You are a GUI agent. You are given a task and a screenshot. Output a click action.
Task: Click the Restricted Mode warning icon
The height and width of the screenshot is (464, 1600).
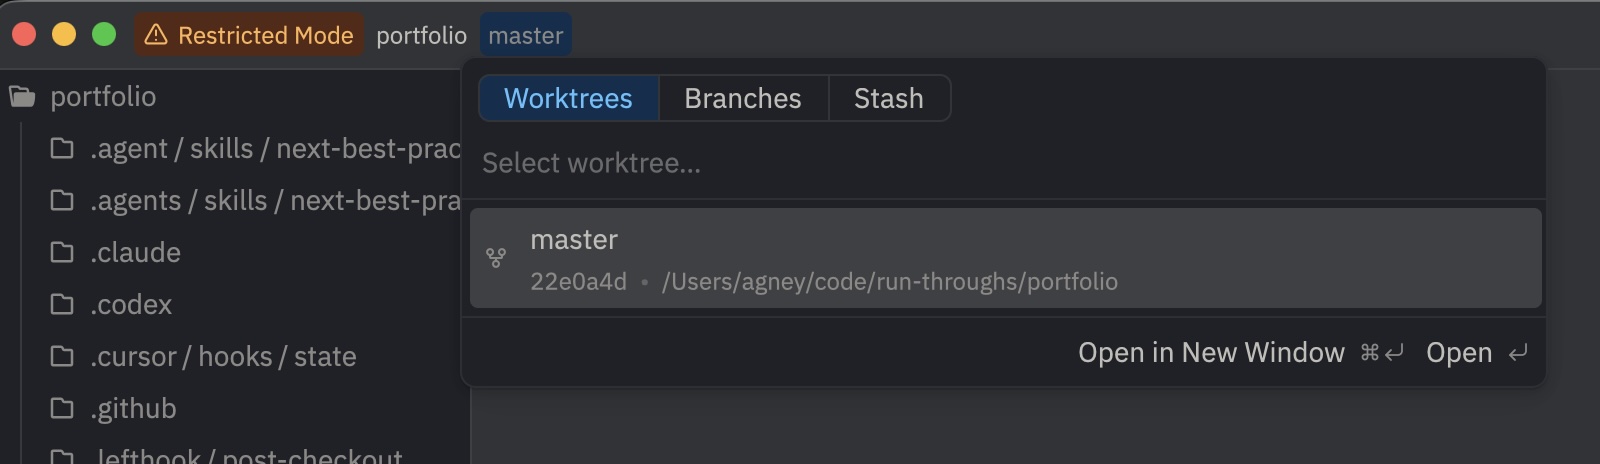point(156,35)
